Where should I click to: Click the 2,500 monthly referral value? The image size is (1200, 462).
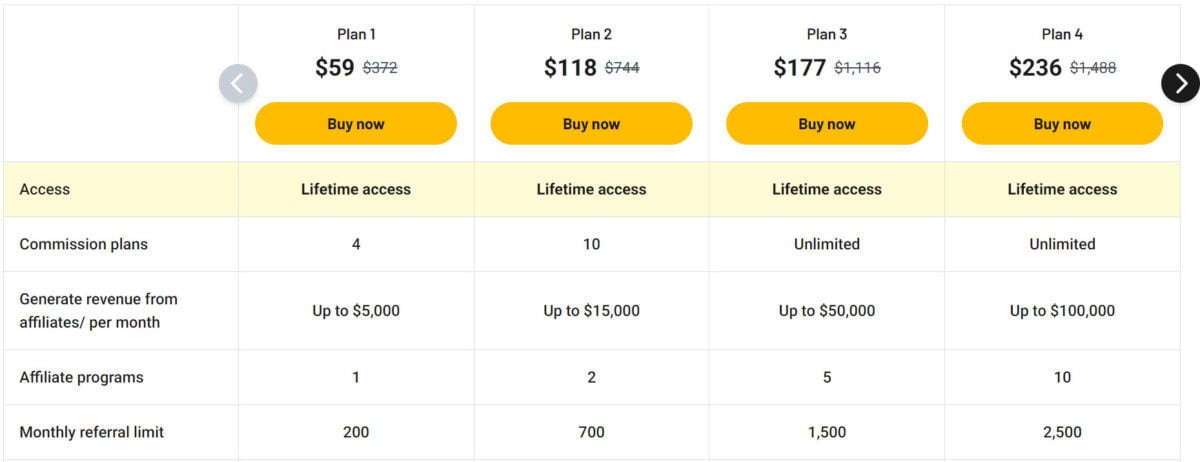coord(1062,432)
